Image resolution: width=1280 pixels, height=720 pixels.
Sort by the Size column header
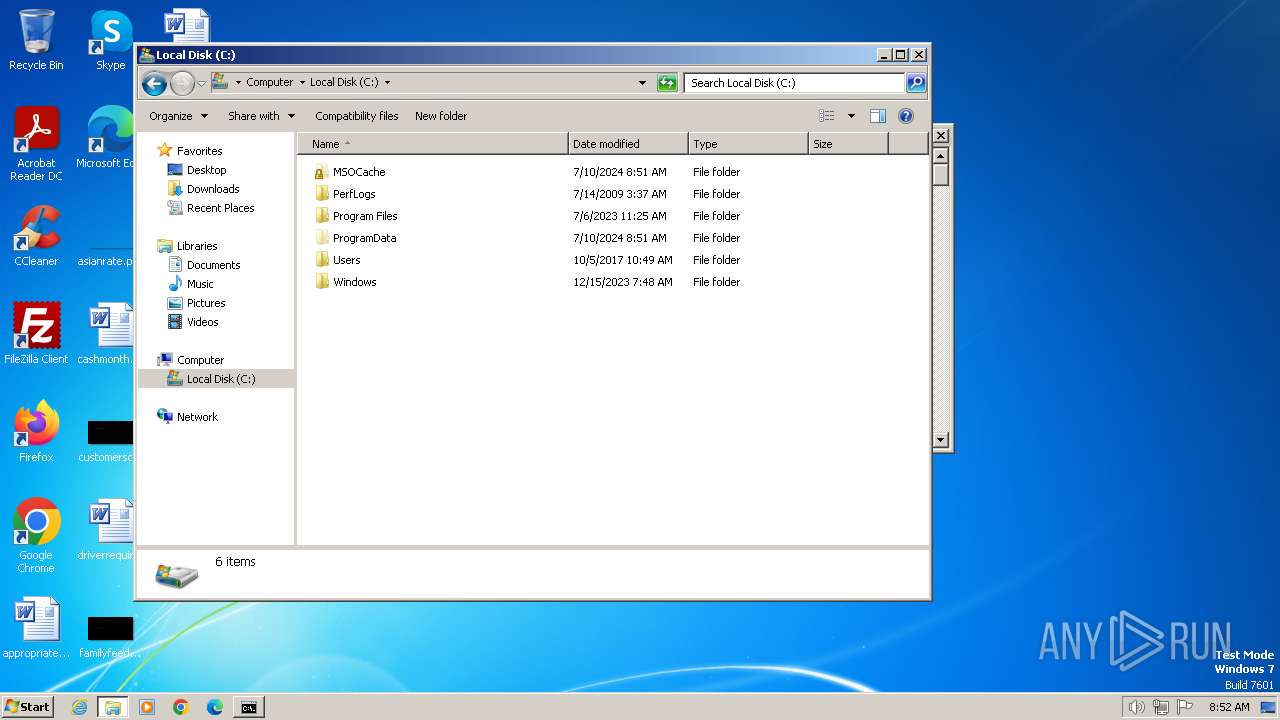click(x=848, y=144)
